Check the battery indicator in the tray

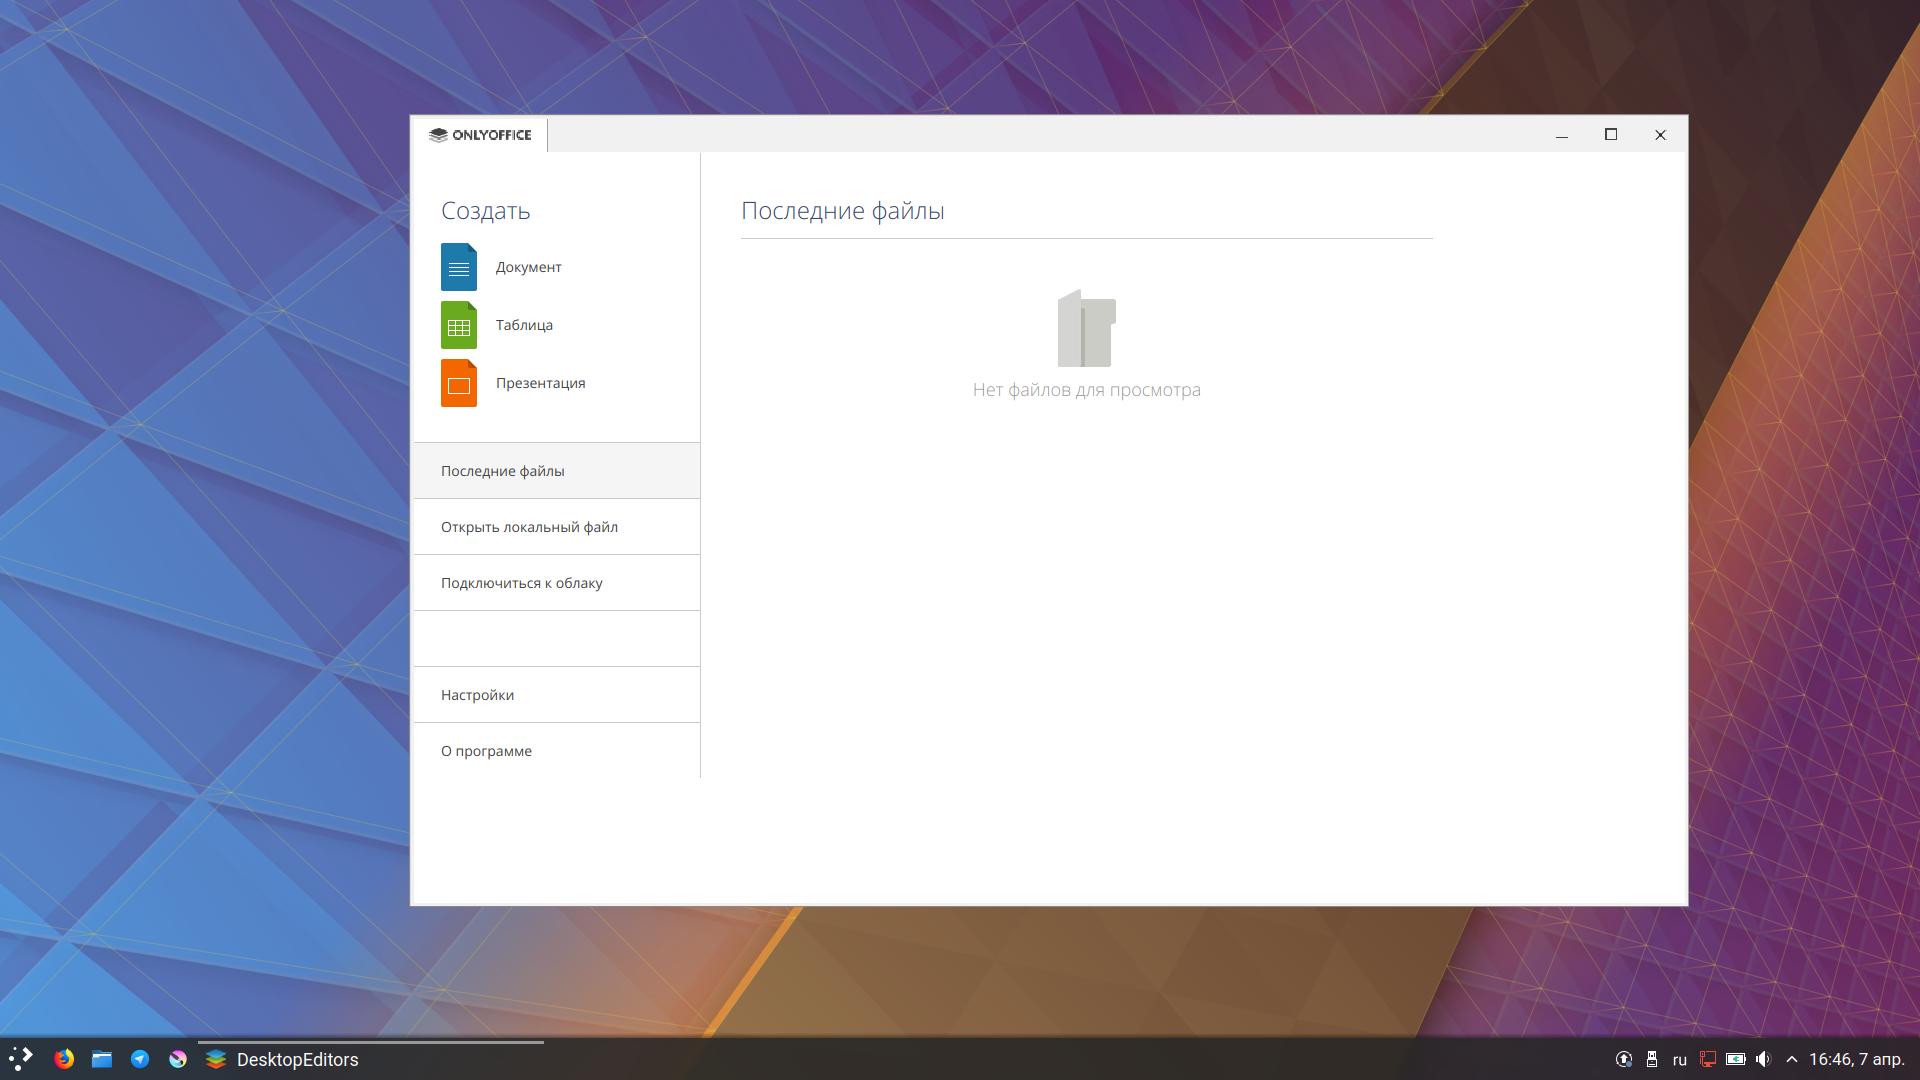click(x=1735, y=1059)
